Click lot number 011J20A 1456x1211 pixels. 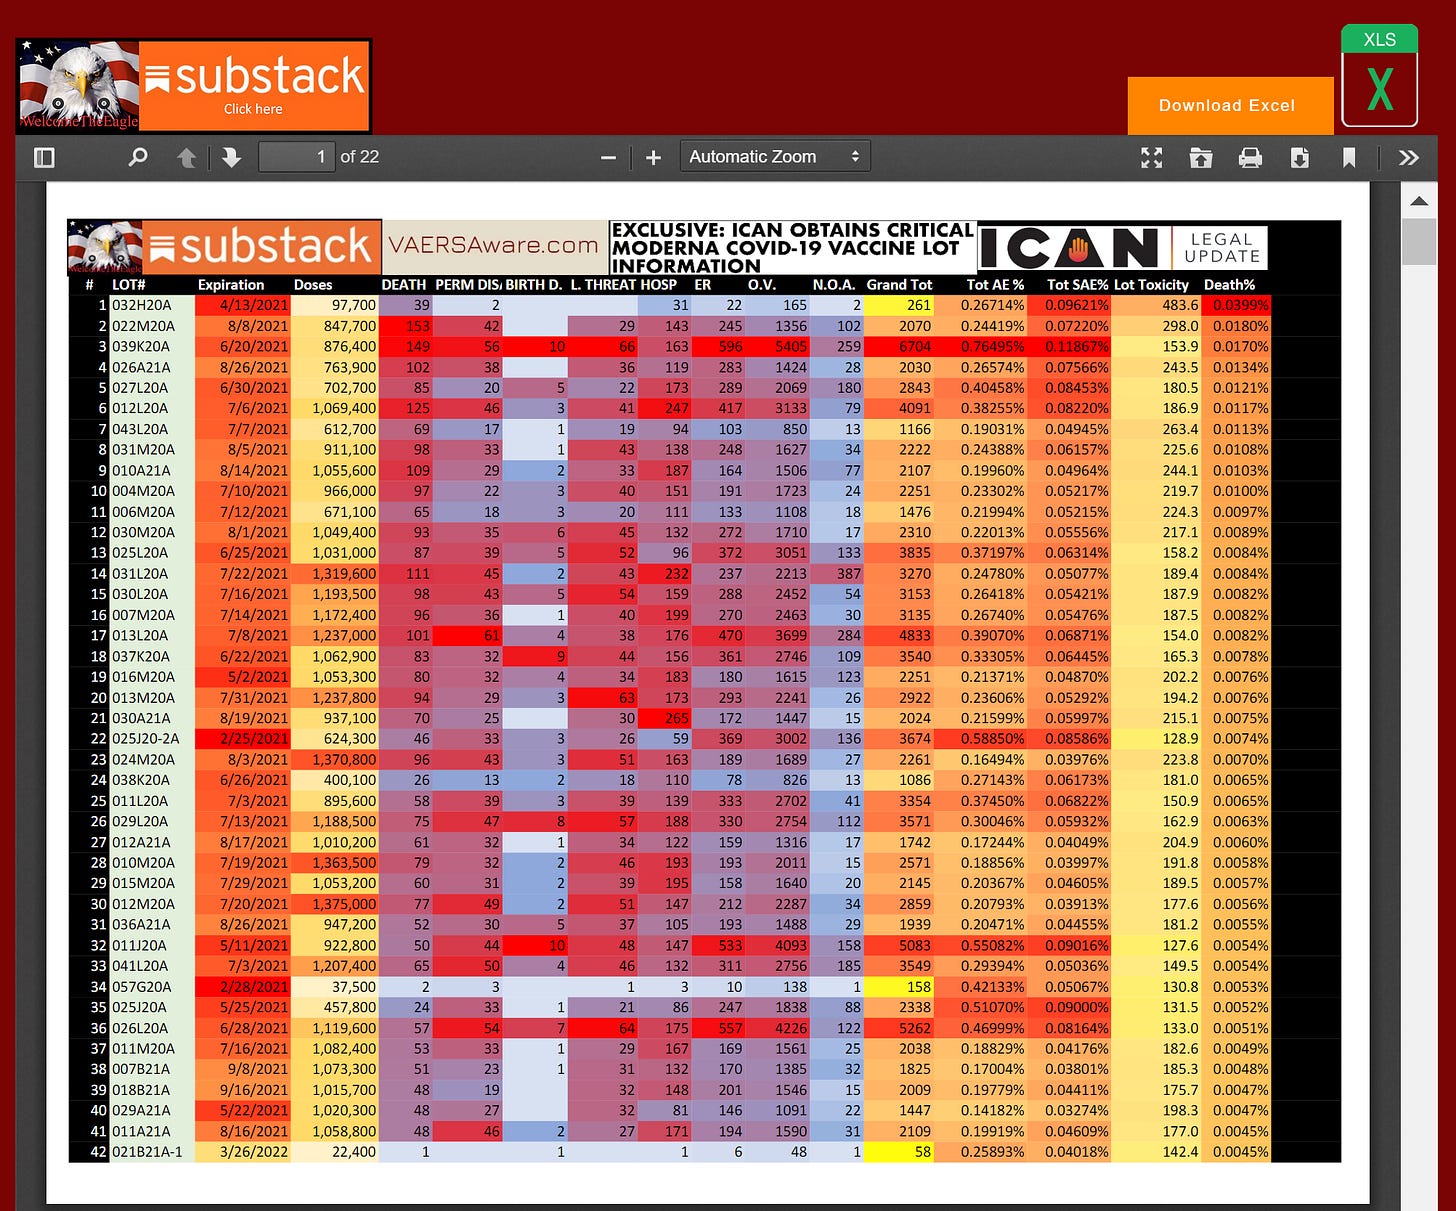(139, 946)
